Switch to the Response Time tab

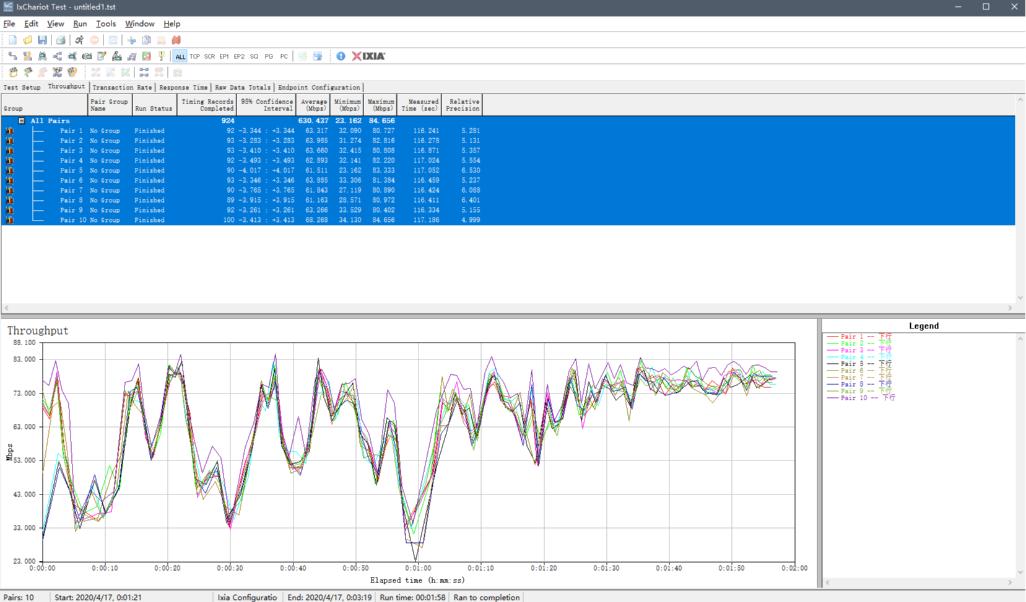point(184,87)
